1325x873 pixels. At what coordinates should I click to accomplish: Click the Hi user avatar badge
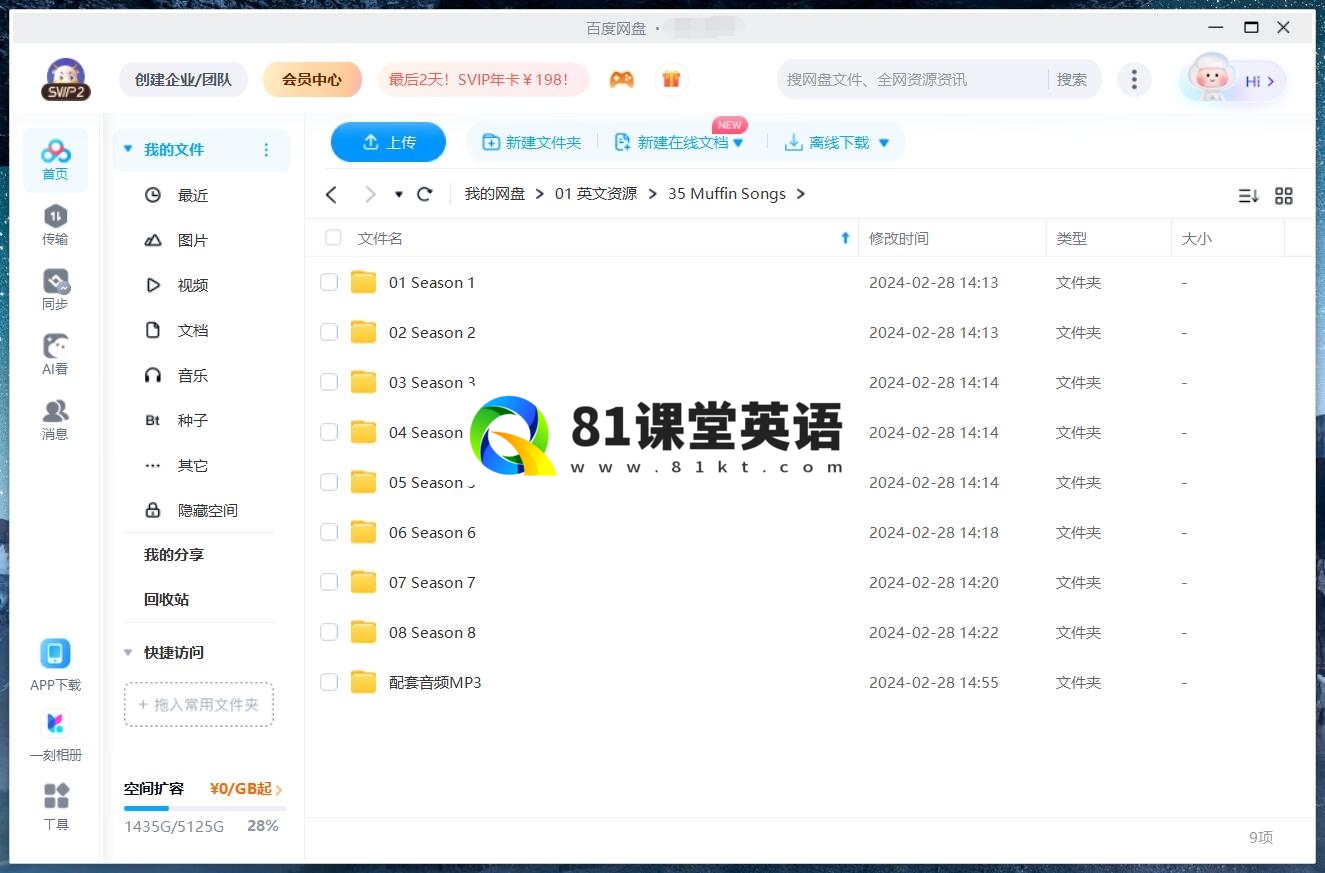click(1233, 79)
